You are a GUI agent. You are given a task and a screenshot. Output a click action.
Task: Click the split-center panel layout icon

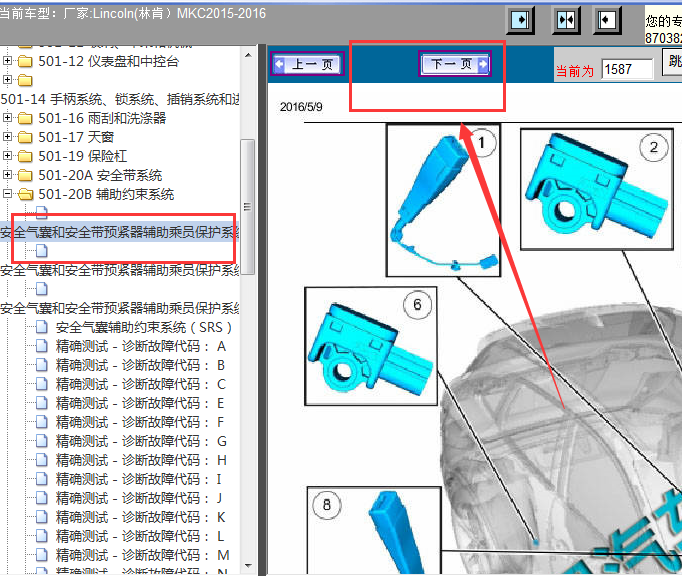(x=565, y=20)
